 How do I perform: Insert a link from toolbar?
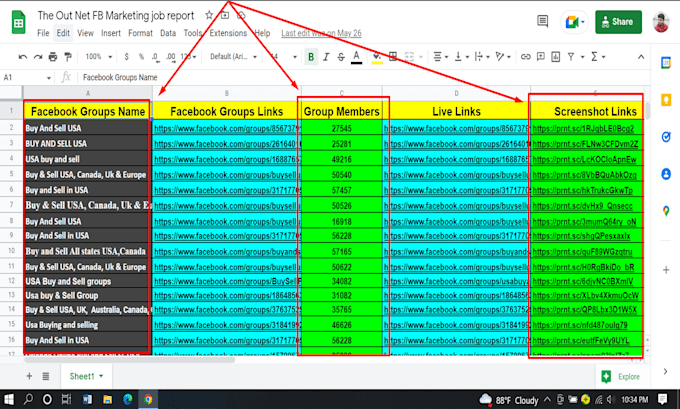tap(526, 57)
